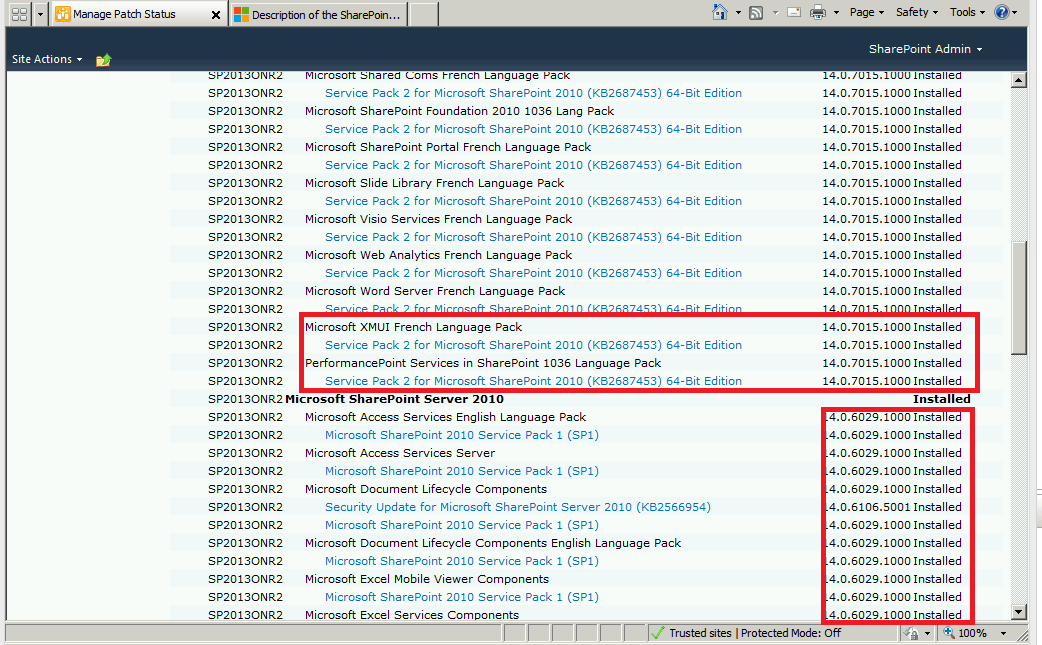Select Microsoft Visio Services French Language Pack text
The image size is (1042, 645).
438,219
